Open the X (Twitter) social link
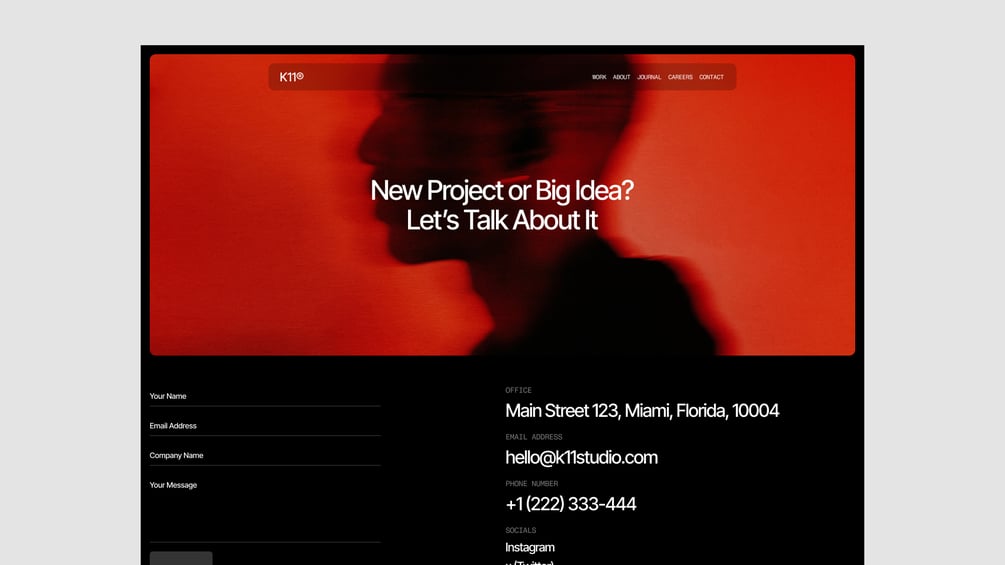 (529, 562)
